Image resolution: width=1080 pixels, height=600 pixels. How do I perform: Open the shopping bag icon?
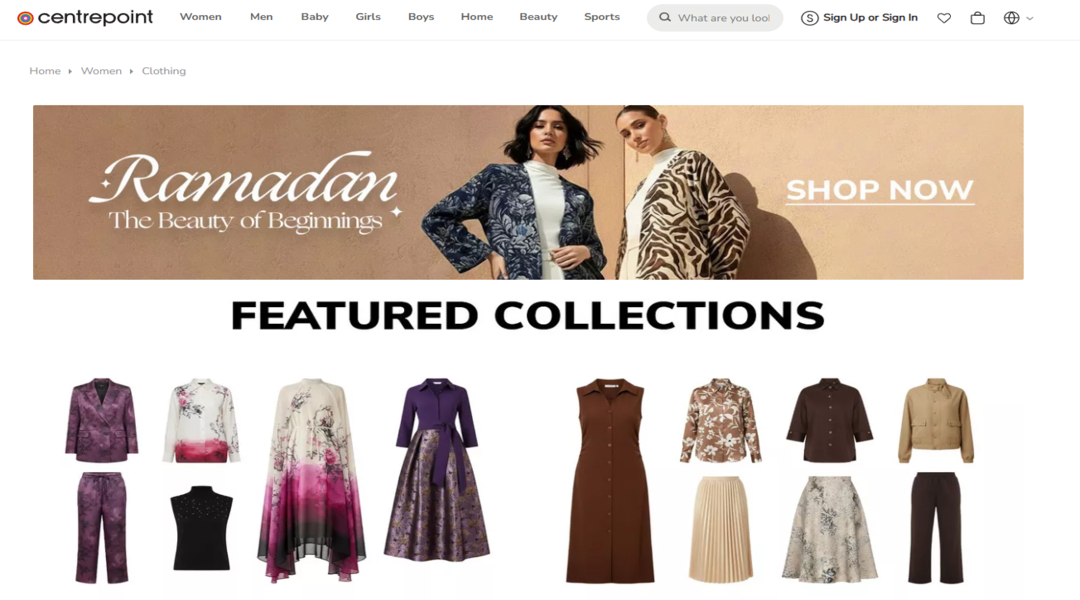tap(977, 18)
